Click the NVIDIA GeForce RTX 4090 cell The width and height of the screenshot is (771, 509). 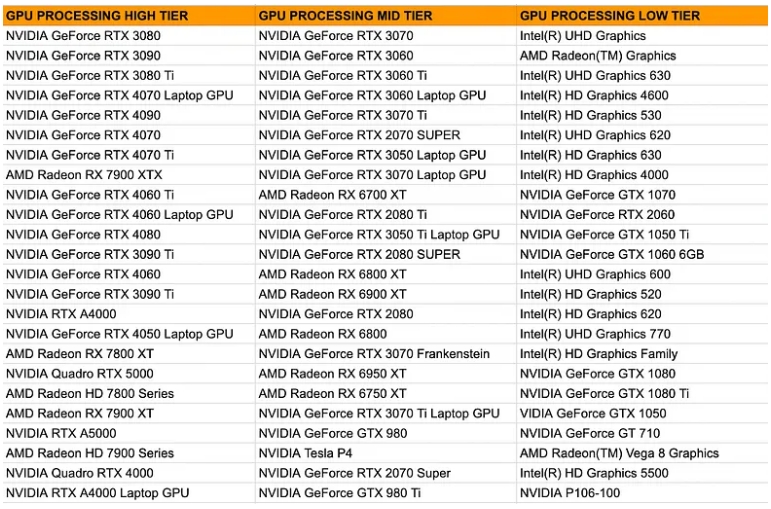[x=129, y=115]
